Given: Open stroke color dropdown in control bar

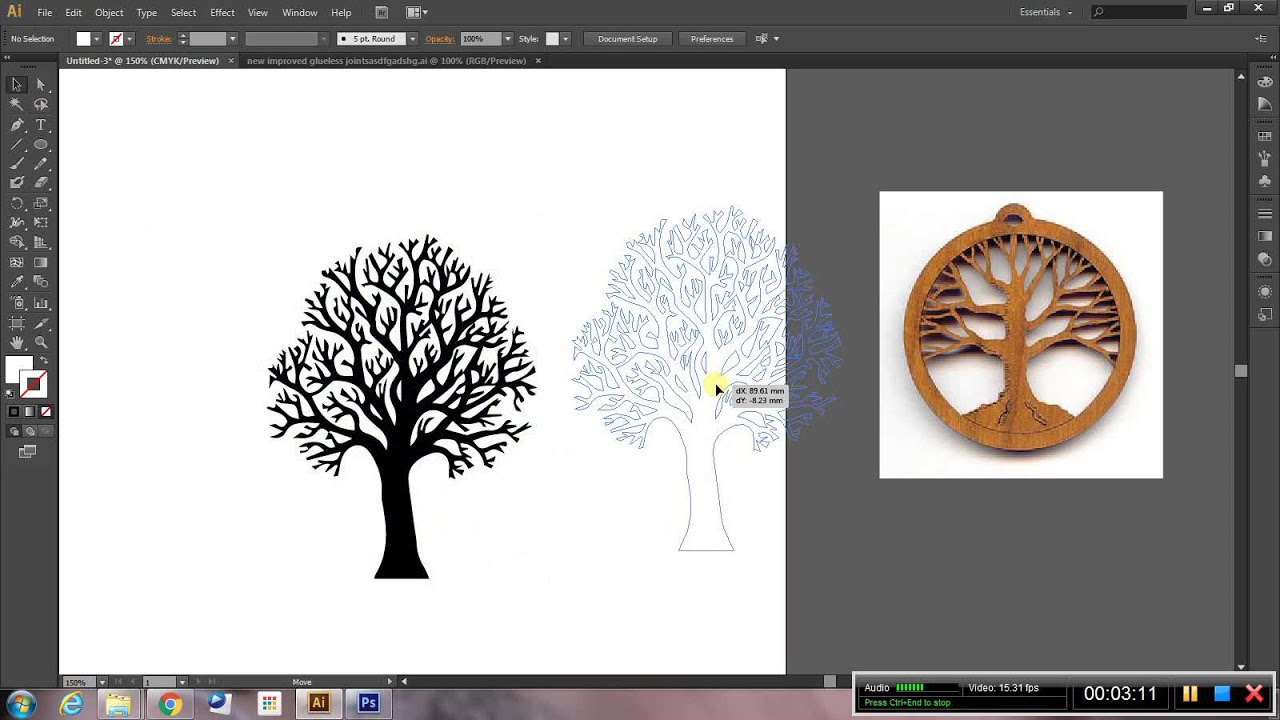Looking at the screenshot, I should click(130, 39).
